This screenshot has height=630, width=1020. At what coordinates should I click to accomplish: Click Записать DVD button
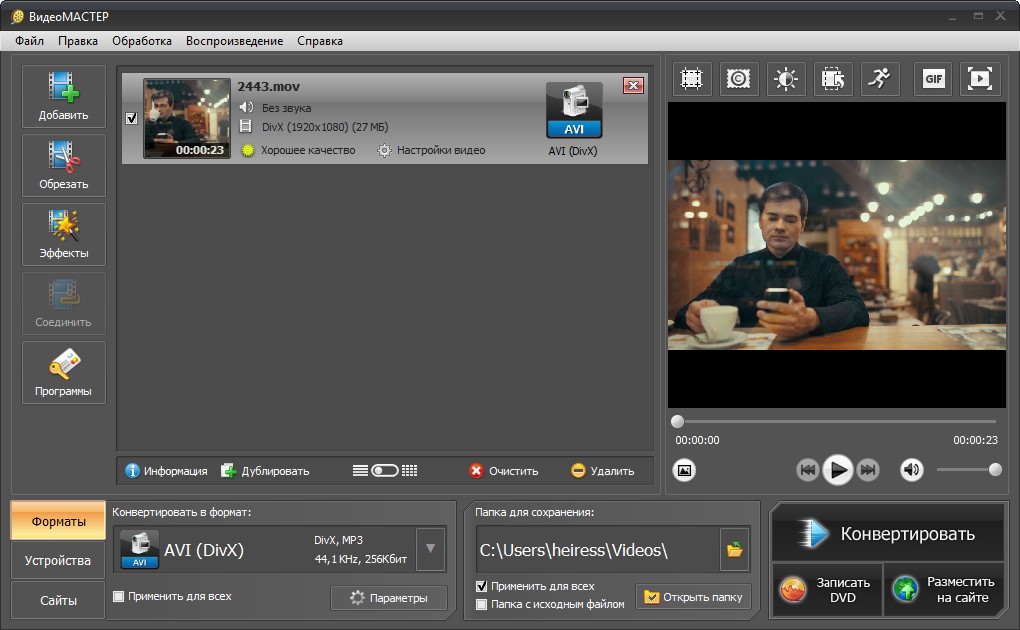coord(827,590)
